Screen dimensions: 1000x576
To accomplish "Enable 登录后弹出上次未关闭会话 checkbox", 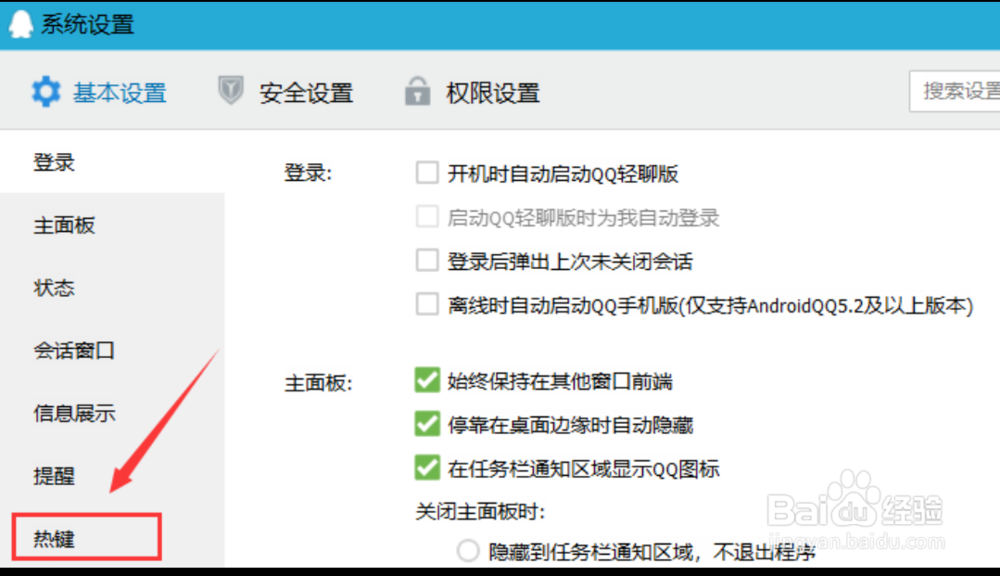I will coord(427,260).
